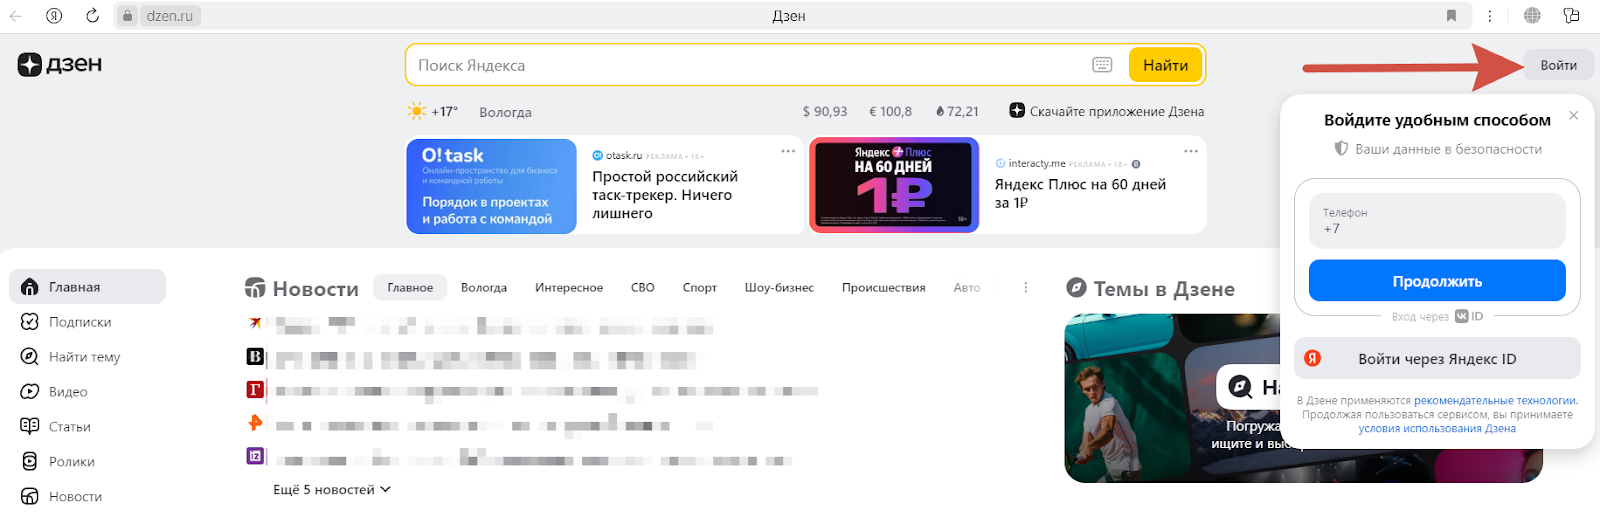1600x517 pixels.
Task: Open the virtual keyboard icon in search
Action: [1102, 65]
